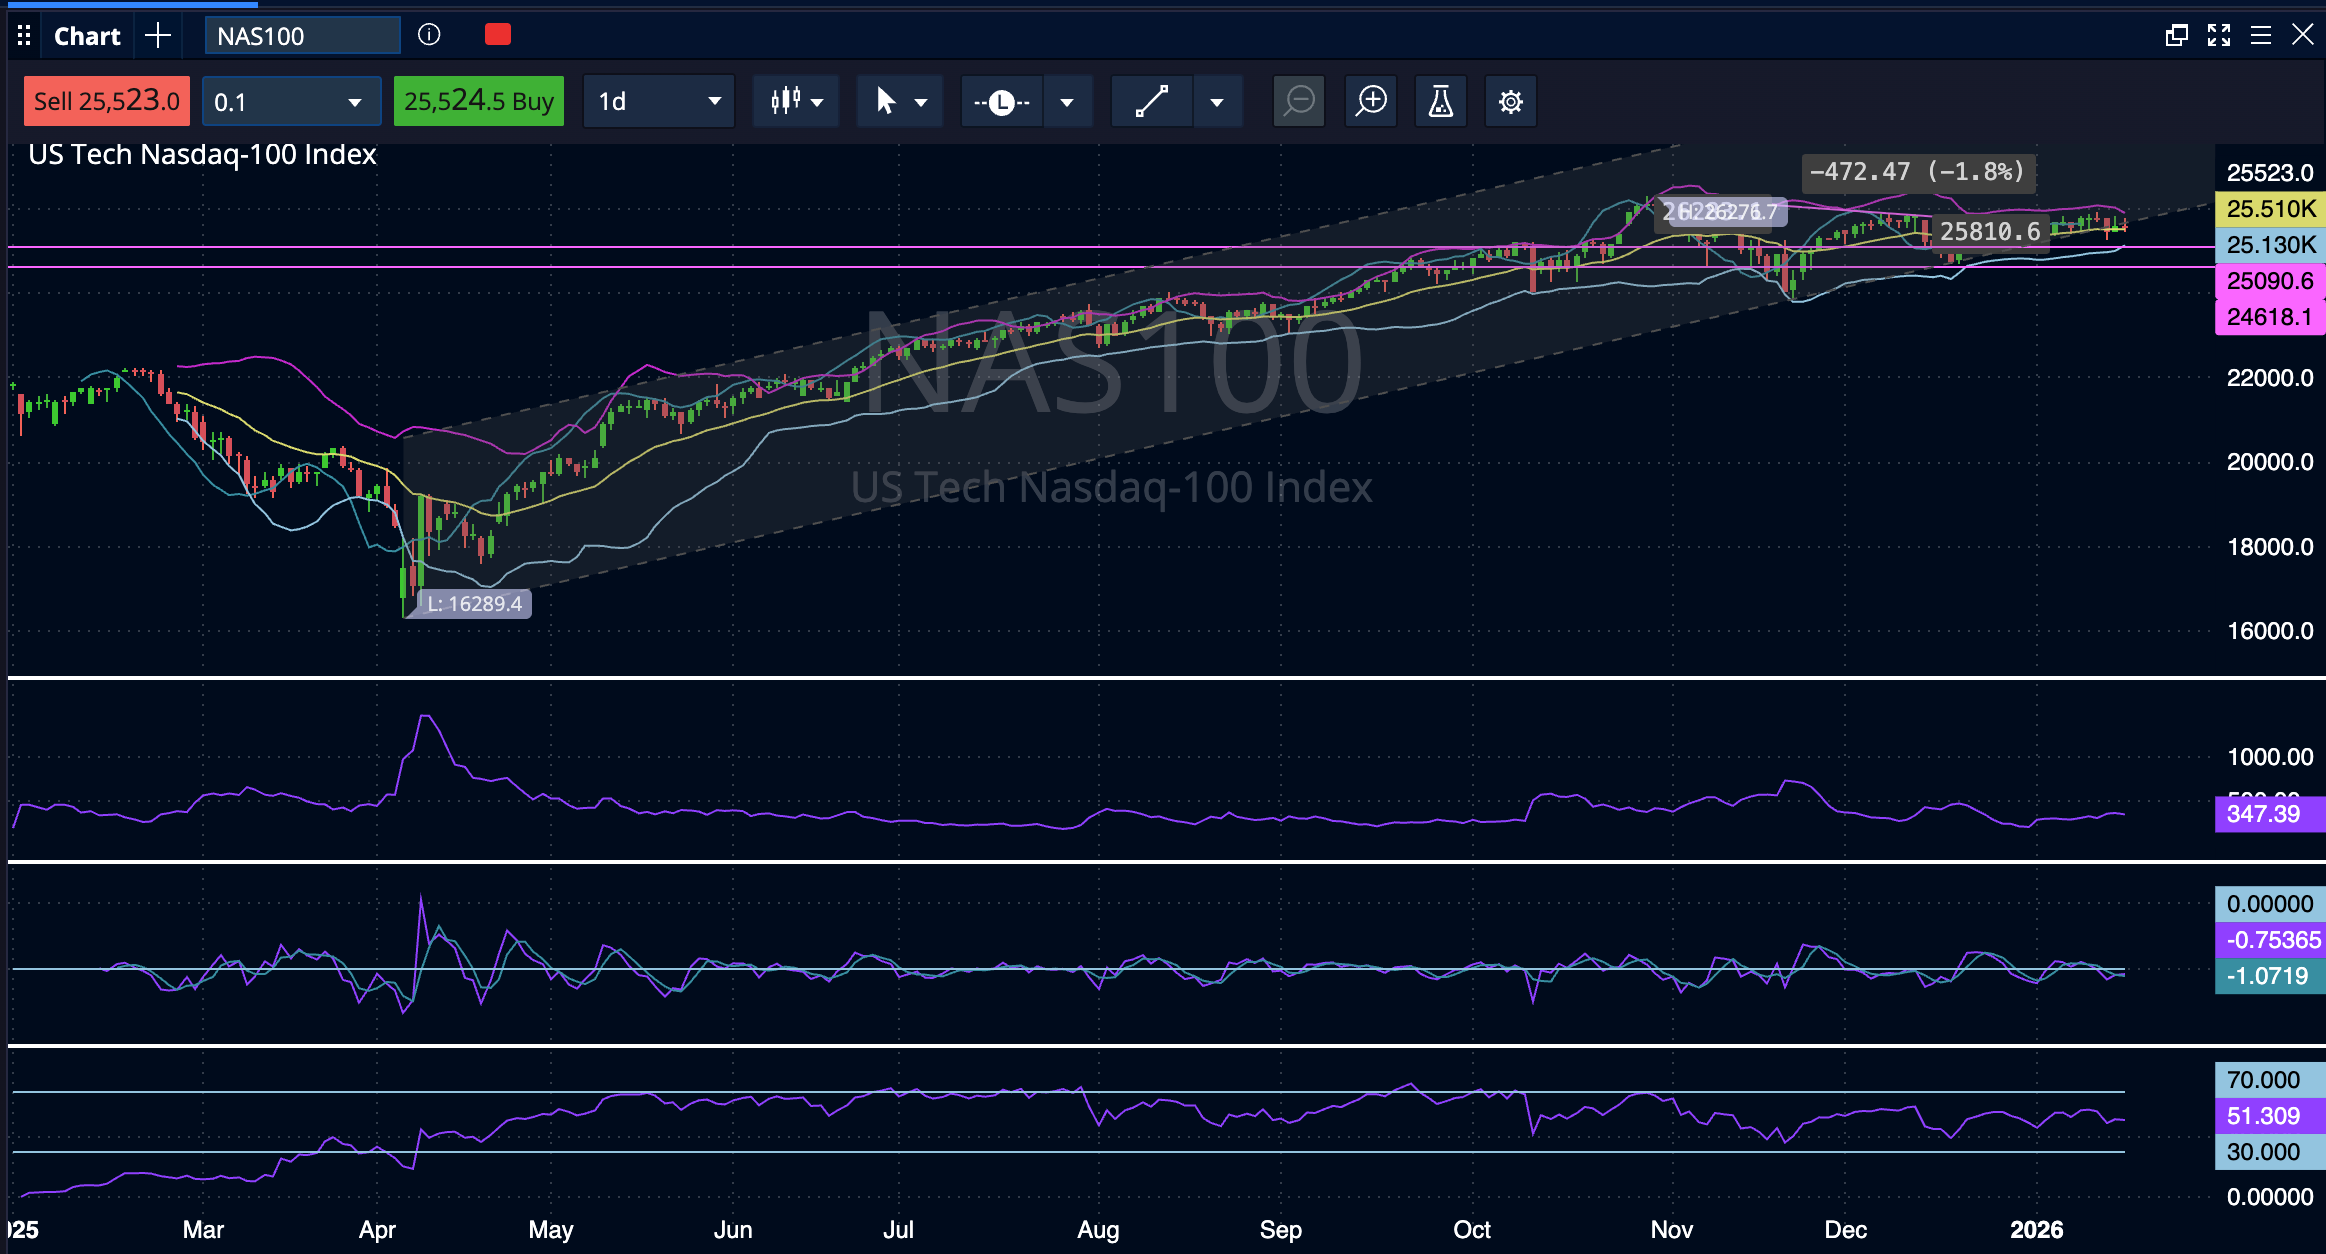Open indicators using the flask icon
This screenshot has height=1254, width=2326.
[x=1441, y=100]
